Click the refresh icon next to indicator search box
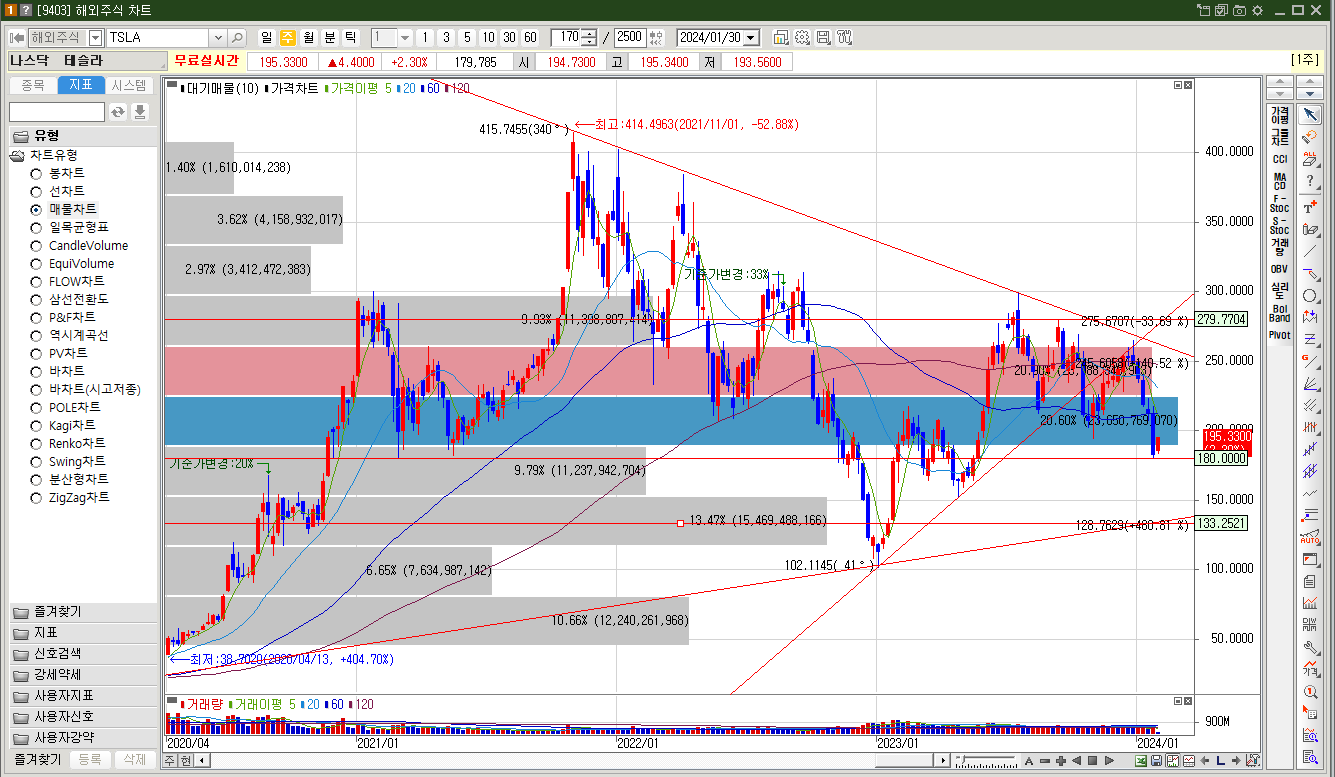 pos(118,111)
